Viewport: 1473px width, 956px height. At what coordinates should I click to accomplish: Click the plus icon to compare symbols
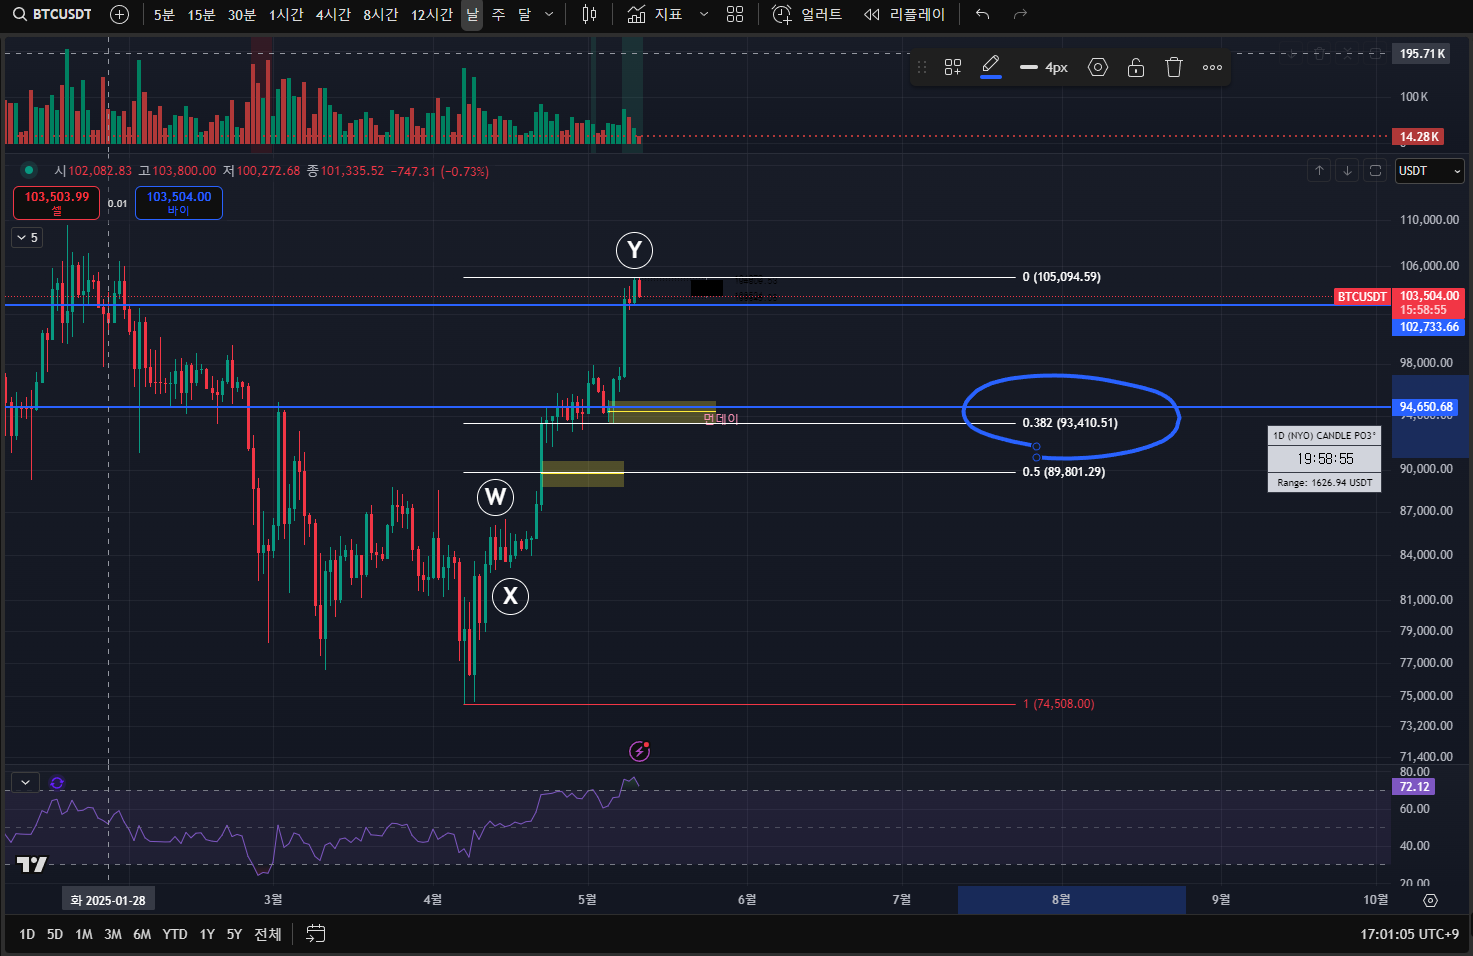point(119,14)
